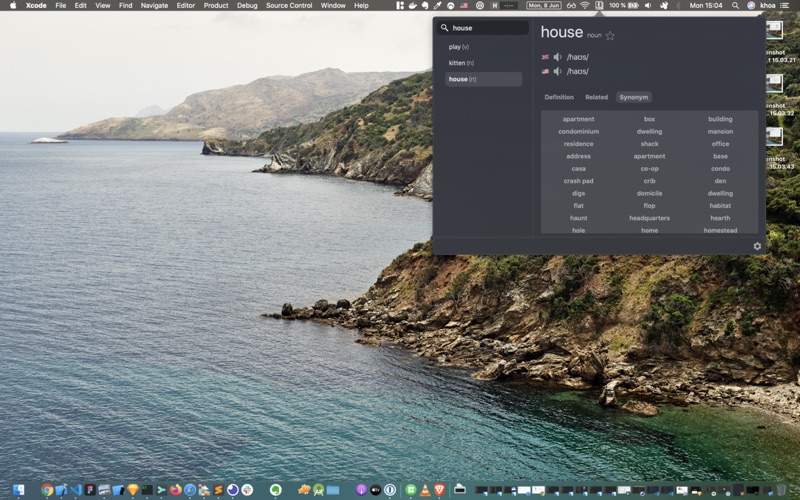
Task: Click in the 'house' search field
Action: pos(483,28)
